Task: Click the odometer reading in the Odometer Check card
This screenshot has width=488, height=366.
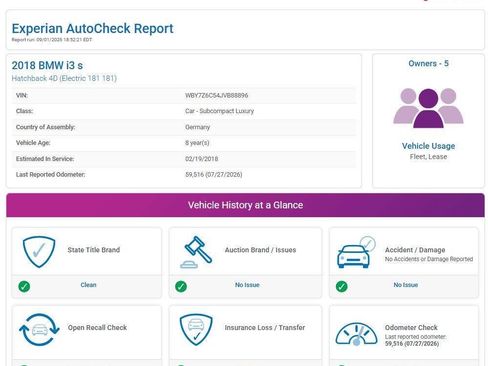Action: pyautogui.click(x=412, y=344)
